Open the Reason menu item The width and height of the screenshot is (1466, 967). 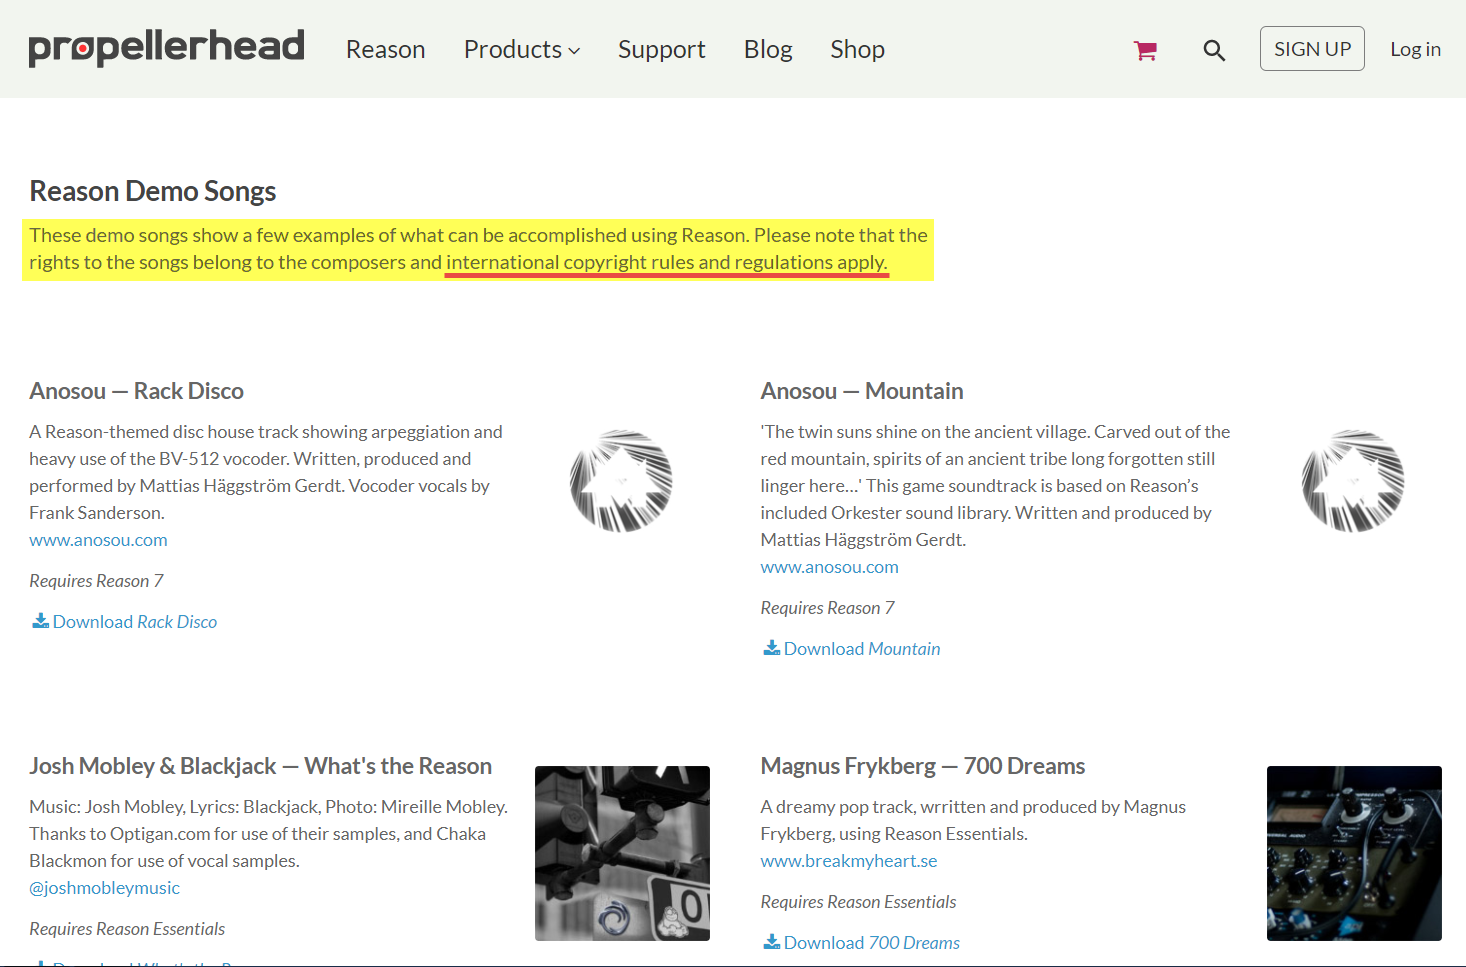point(385,49)
